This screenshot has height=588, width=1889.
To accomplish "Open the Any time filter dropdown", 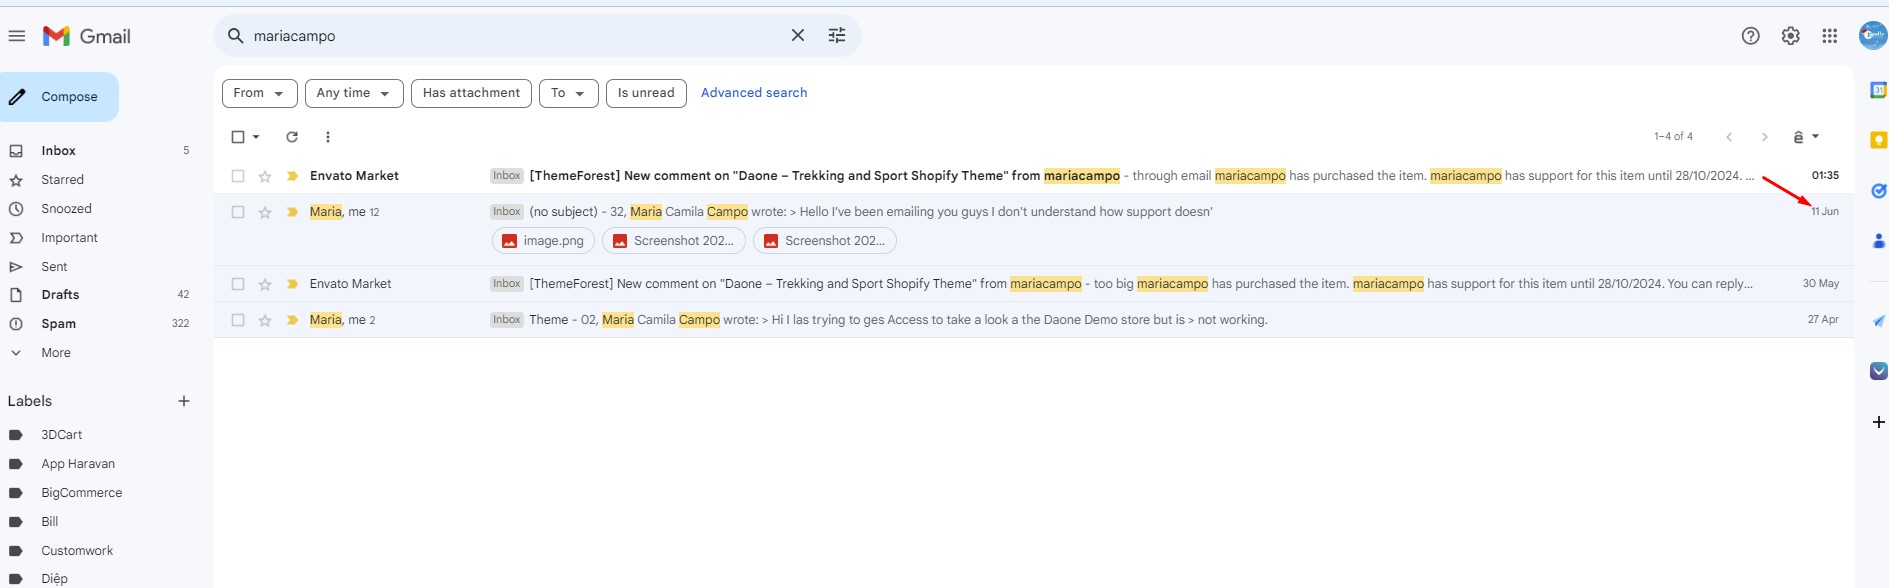I will [354, 93].
